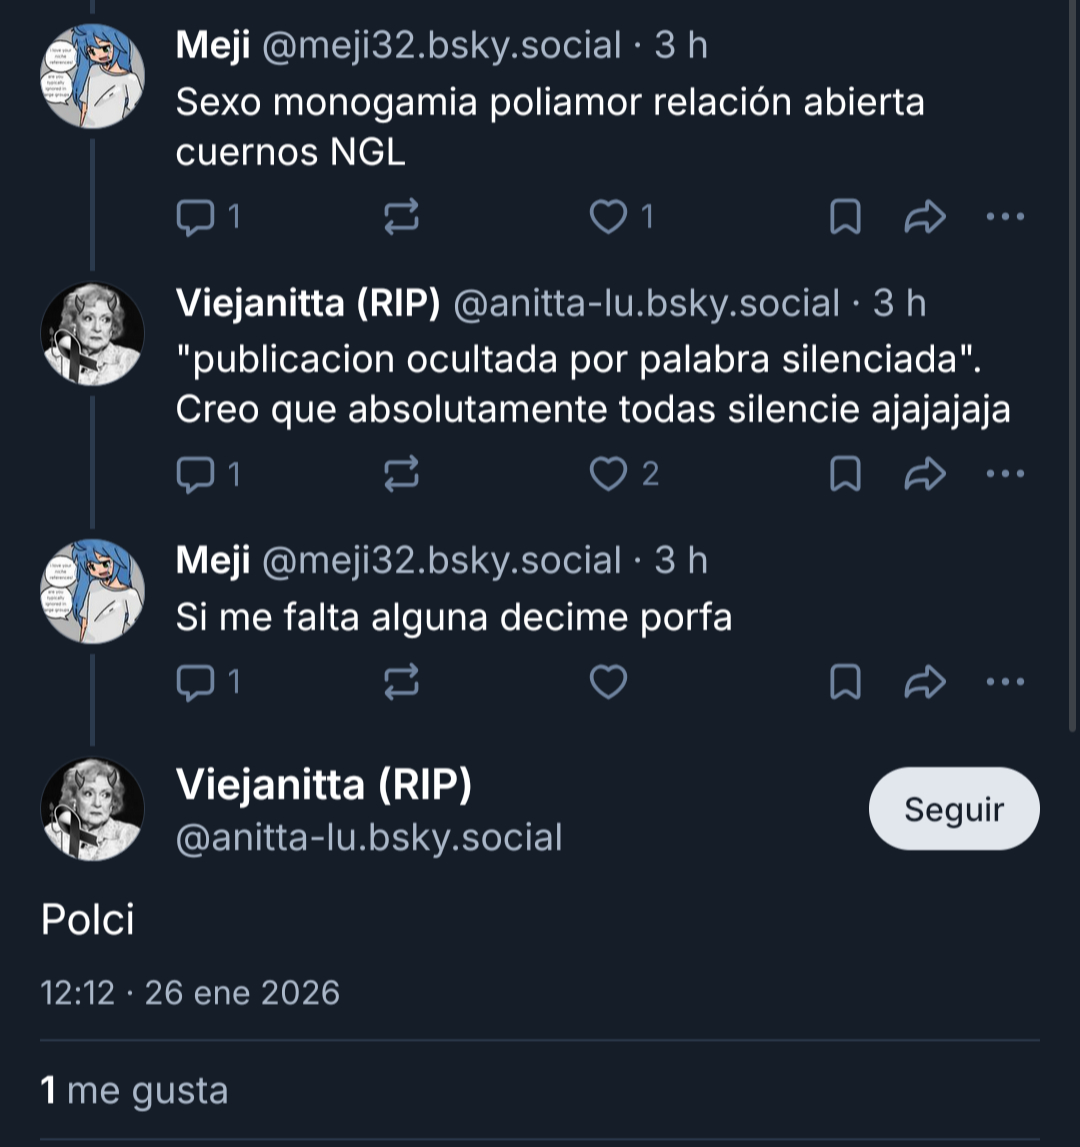Bookmark Viejanitta's palabra silenciada post

pyautogui.click(x=846, y=475)
